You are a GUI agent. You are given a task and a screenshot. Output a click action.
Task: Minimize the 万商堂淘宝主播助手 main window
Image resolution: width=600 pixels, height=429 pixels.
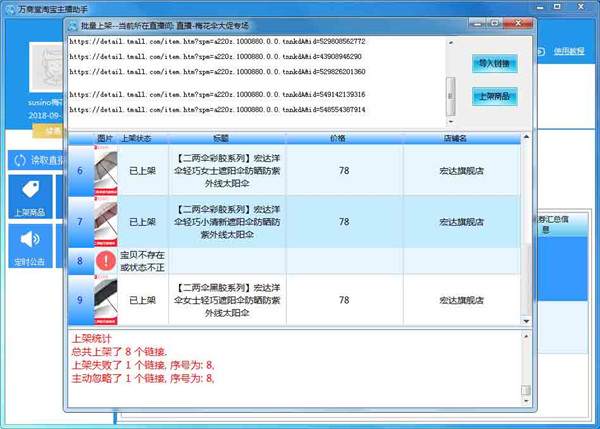(x=540, y=7)
